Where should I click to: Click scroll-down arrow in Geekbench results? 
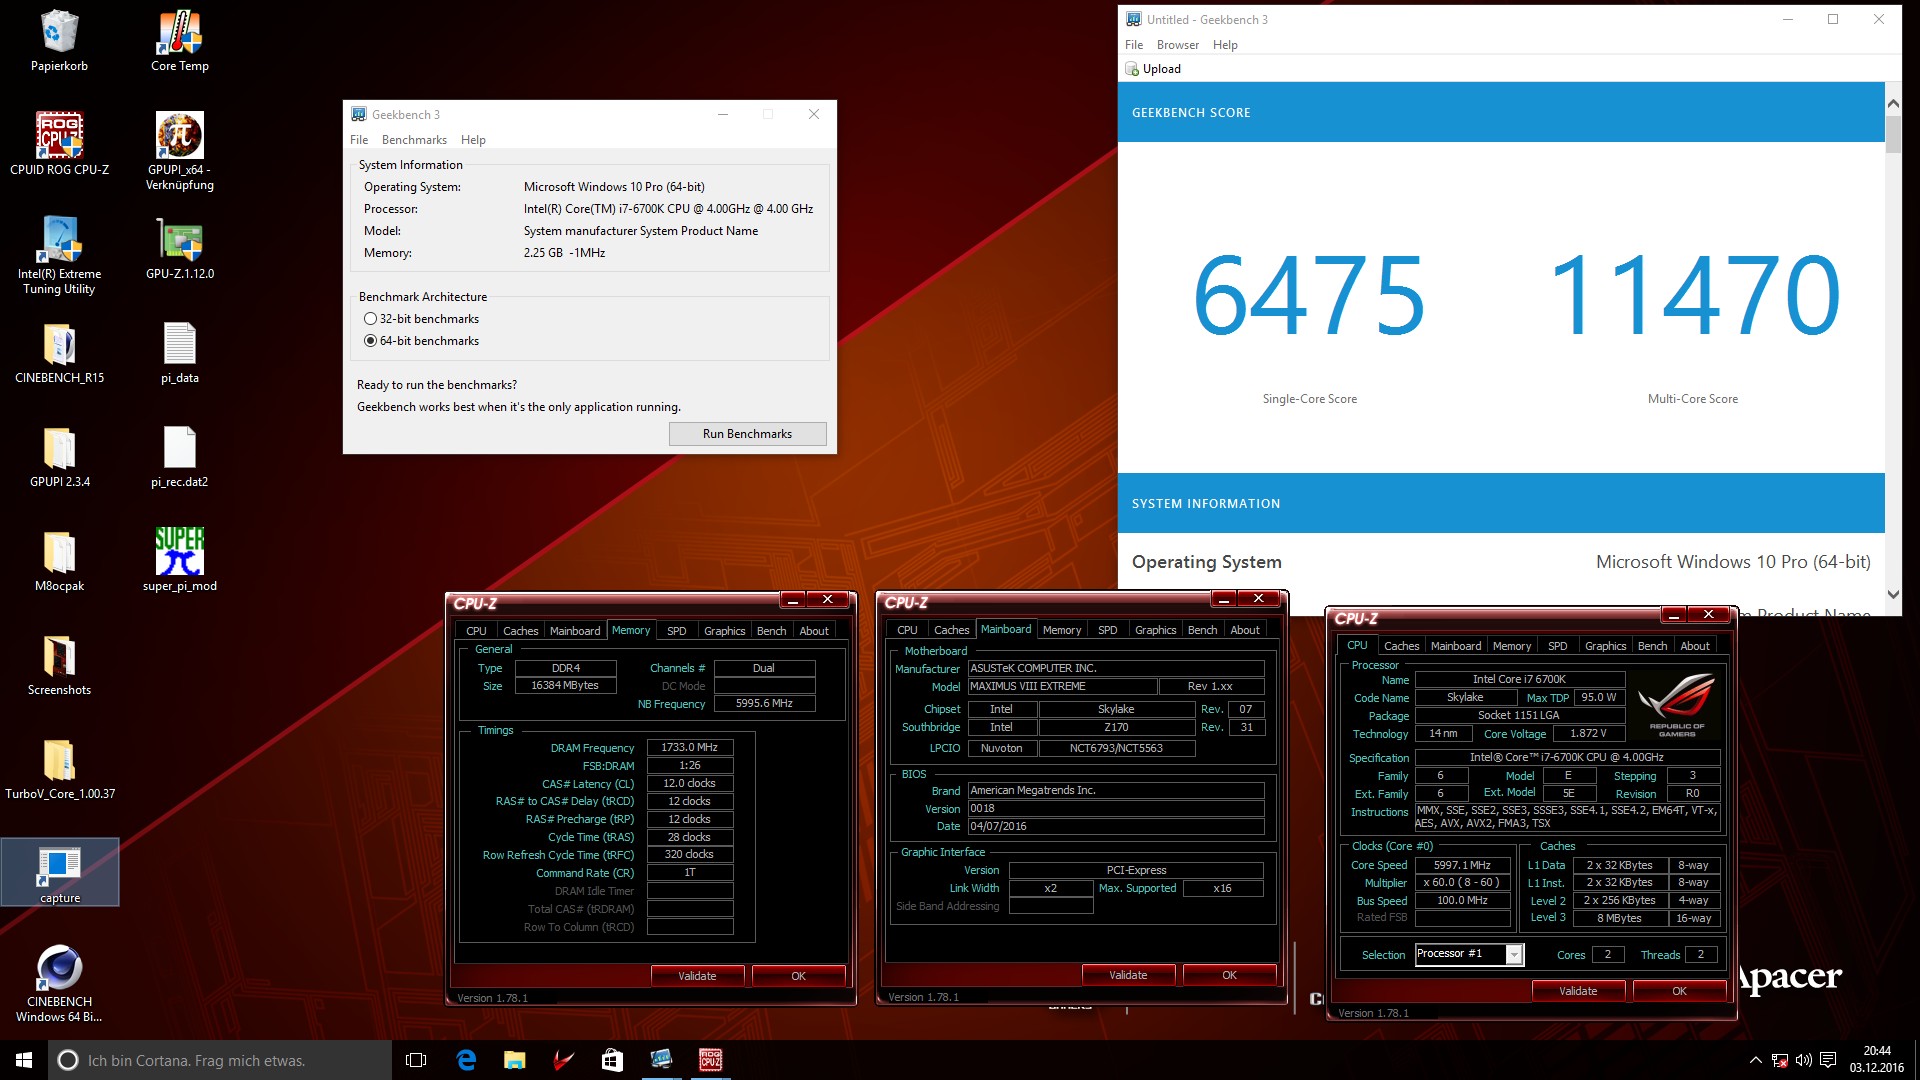coord(1893,594)
